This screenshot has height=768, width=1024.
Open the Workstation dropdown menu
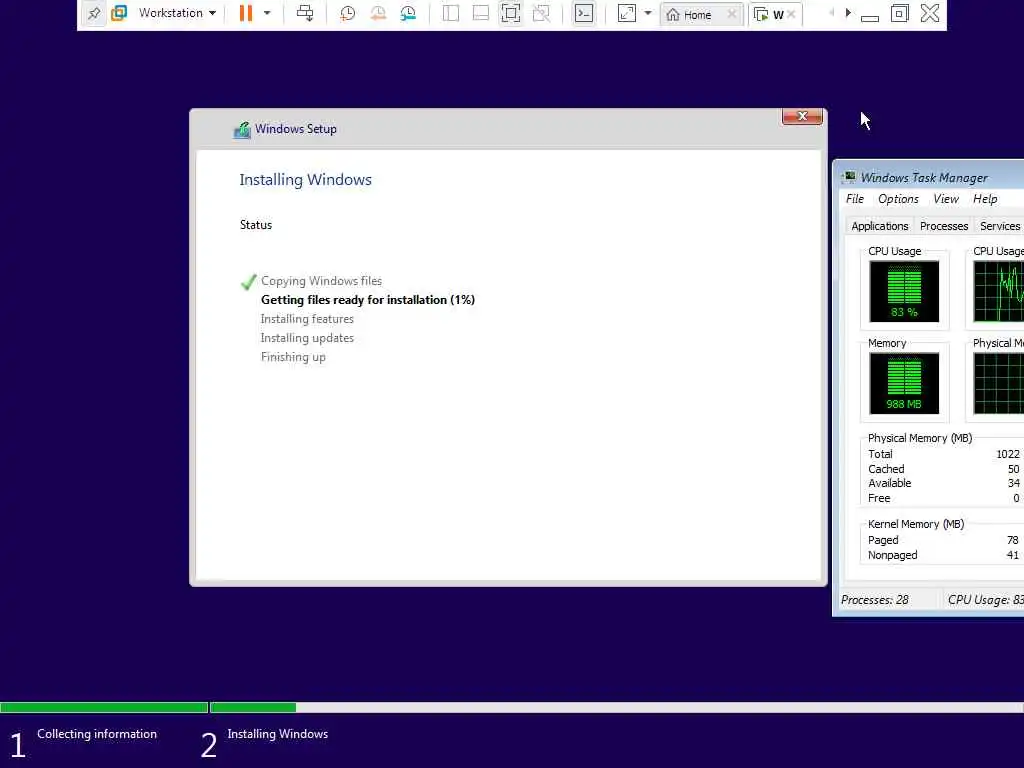(x=177, y=13)
